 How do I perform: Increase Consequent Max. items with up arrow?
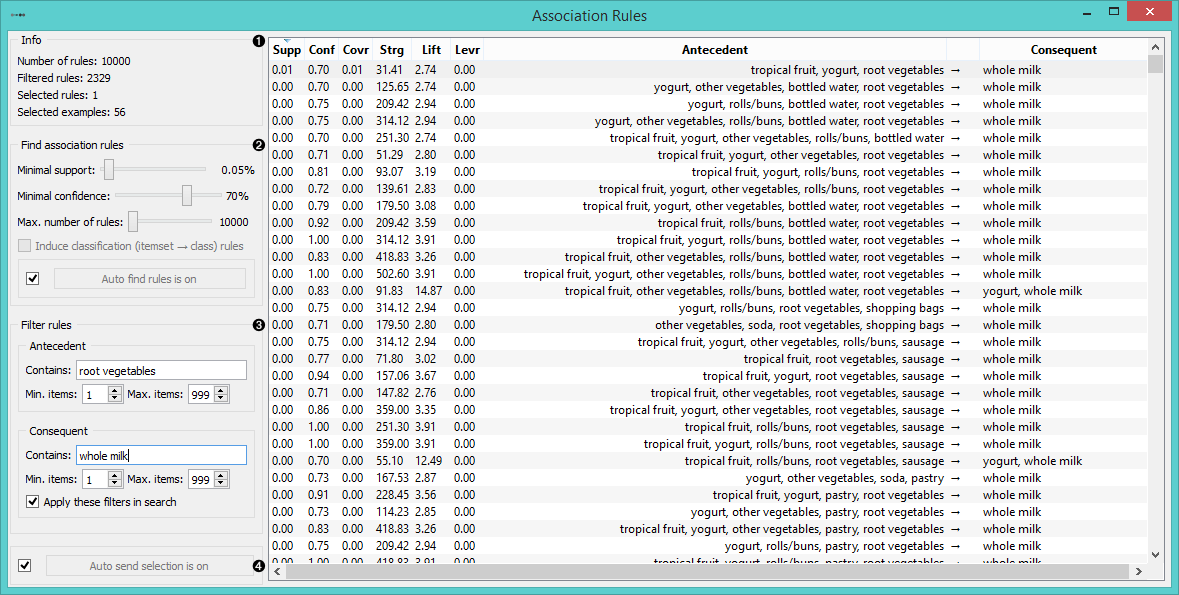pos(221,475)
